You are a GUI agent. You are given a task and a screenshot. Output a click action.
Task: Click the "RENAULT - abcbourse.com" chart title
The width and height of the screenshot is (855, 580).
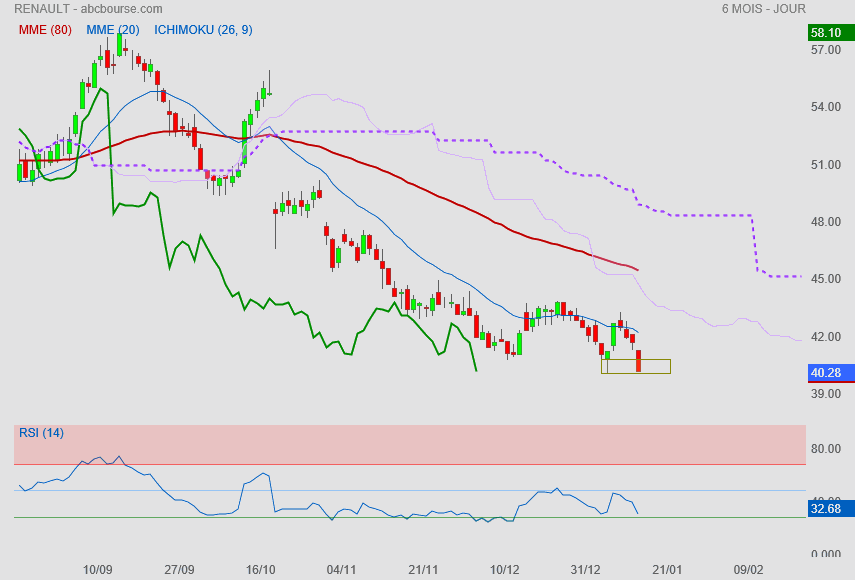tap(88, 9)
